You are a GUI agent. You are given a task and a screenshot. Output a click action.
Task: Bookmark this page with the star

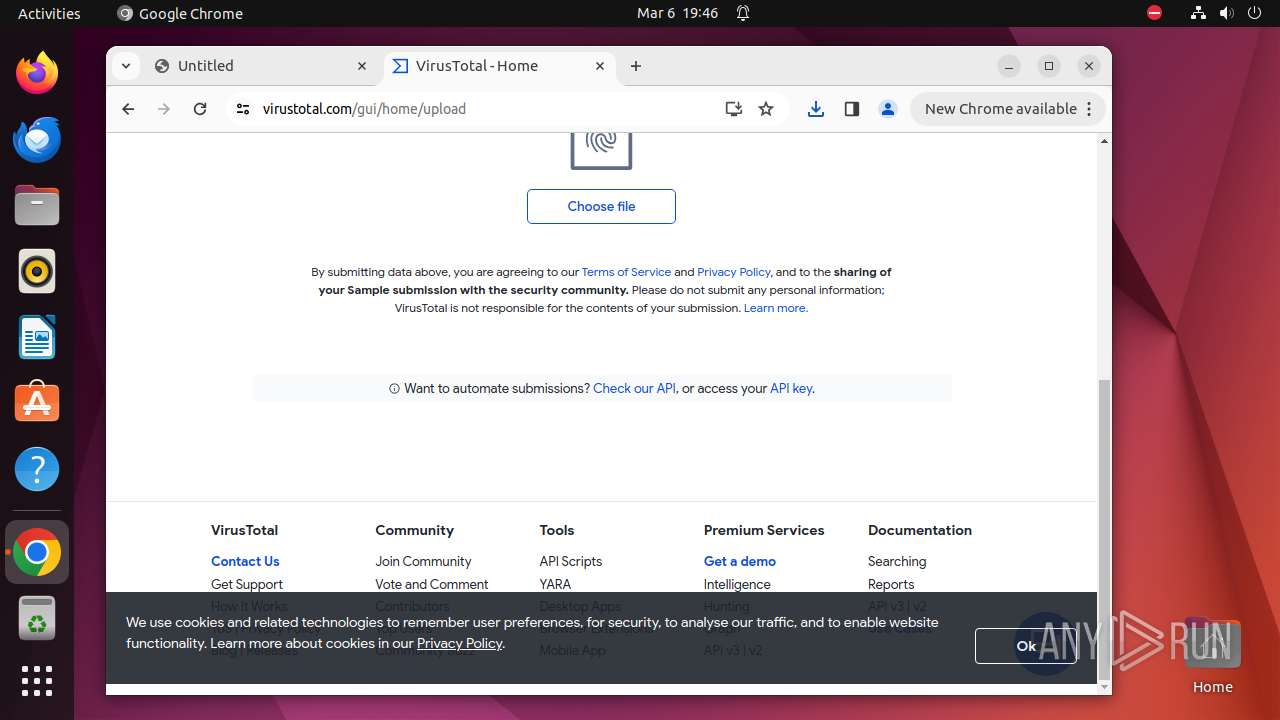point(766,109)
